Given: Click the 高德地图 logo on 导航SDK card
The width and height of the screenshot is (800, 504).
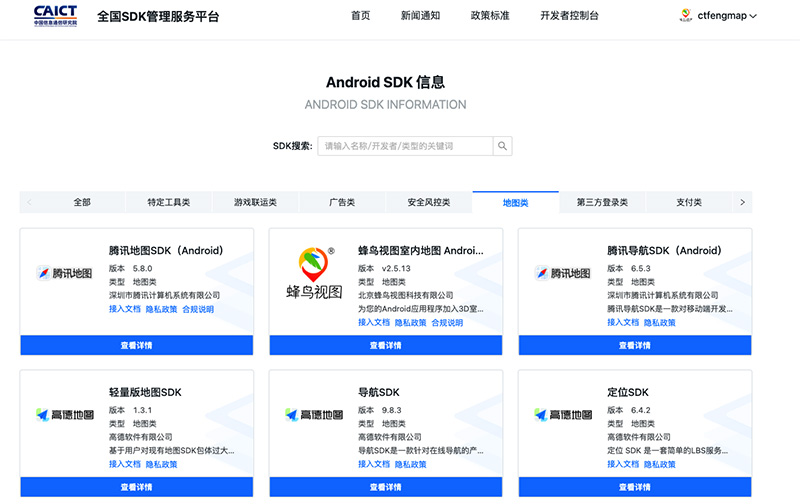Looking at the screenshot, I should pos(314,415).
